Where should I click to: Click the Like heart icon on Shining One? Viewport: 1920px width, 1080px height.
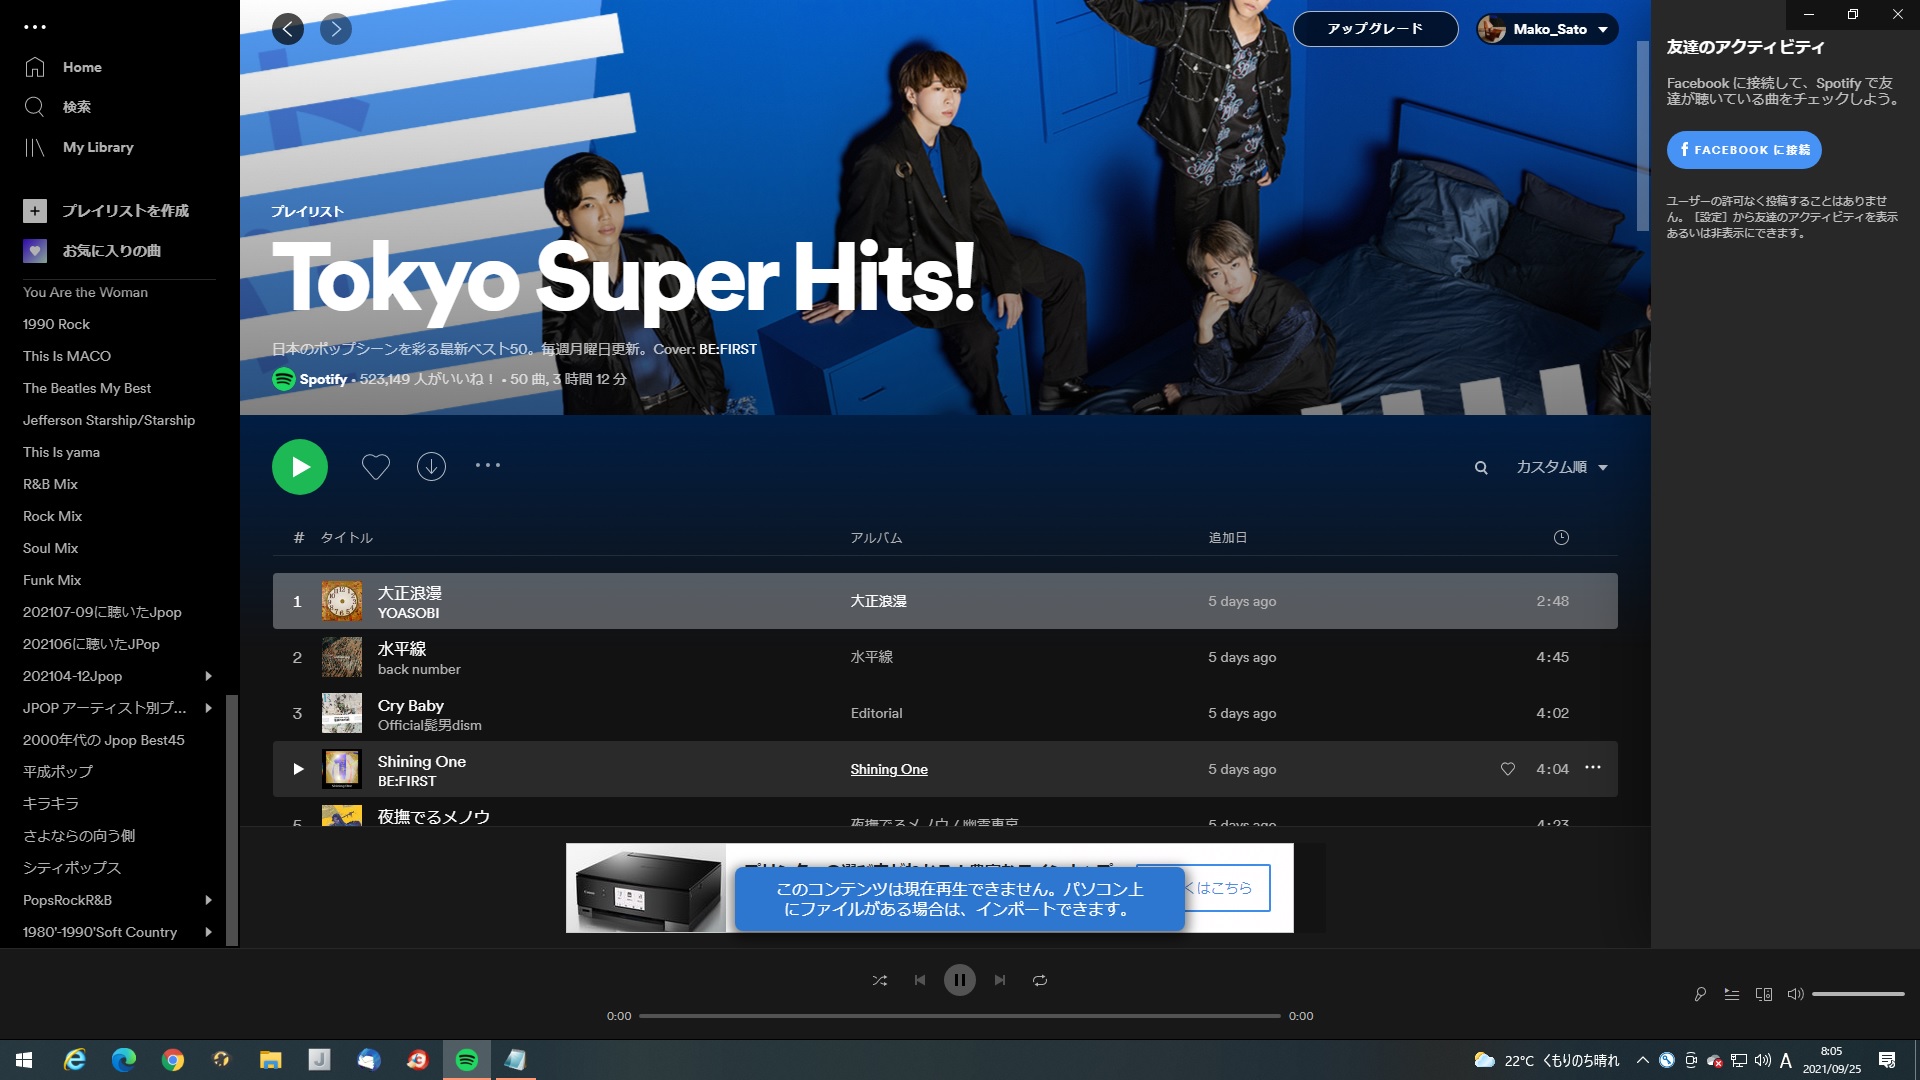click(x=1507, y=769)
